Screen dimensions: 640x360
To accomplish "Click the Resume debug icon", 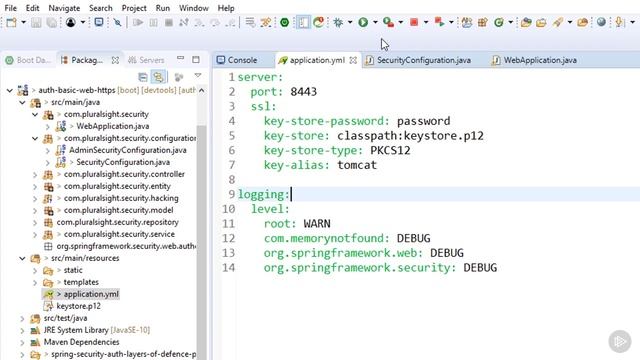I will pos(138,22).
